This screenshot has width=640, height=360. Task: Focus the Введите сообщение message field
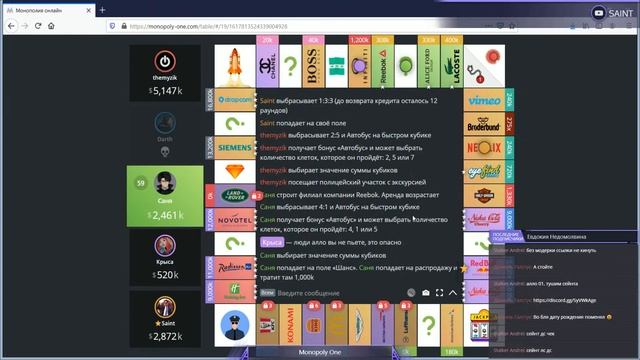pyautogui.click(x=341, y=293)
